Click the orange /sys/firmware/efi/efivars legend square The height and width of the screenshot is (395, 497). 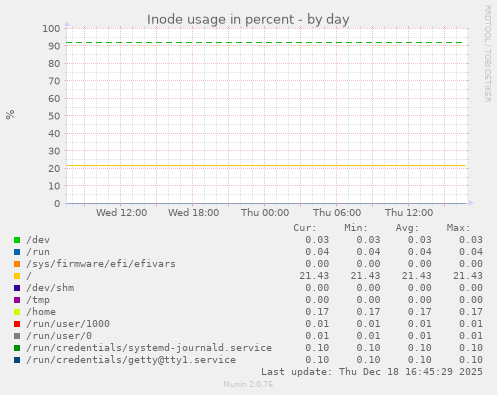tap(17, 264)
